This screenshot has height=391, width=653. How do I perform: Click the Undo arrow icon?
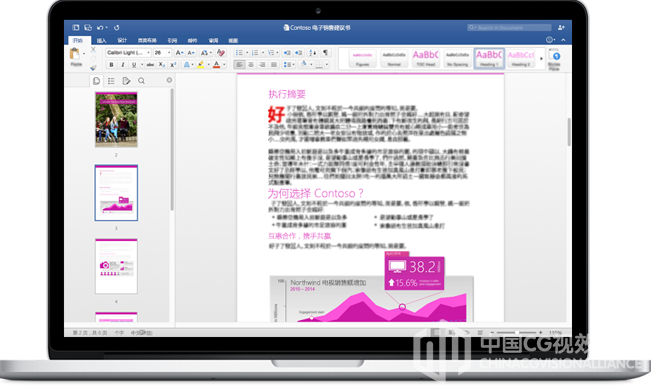click(100, 27)
